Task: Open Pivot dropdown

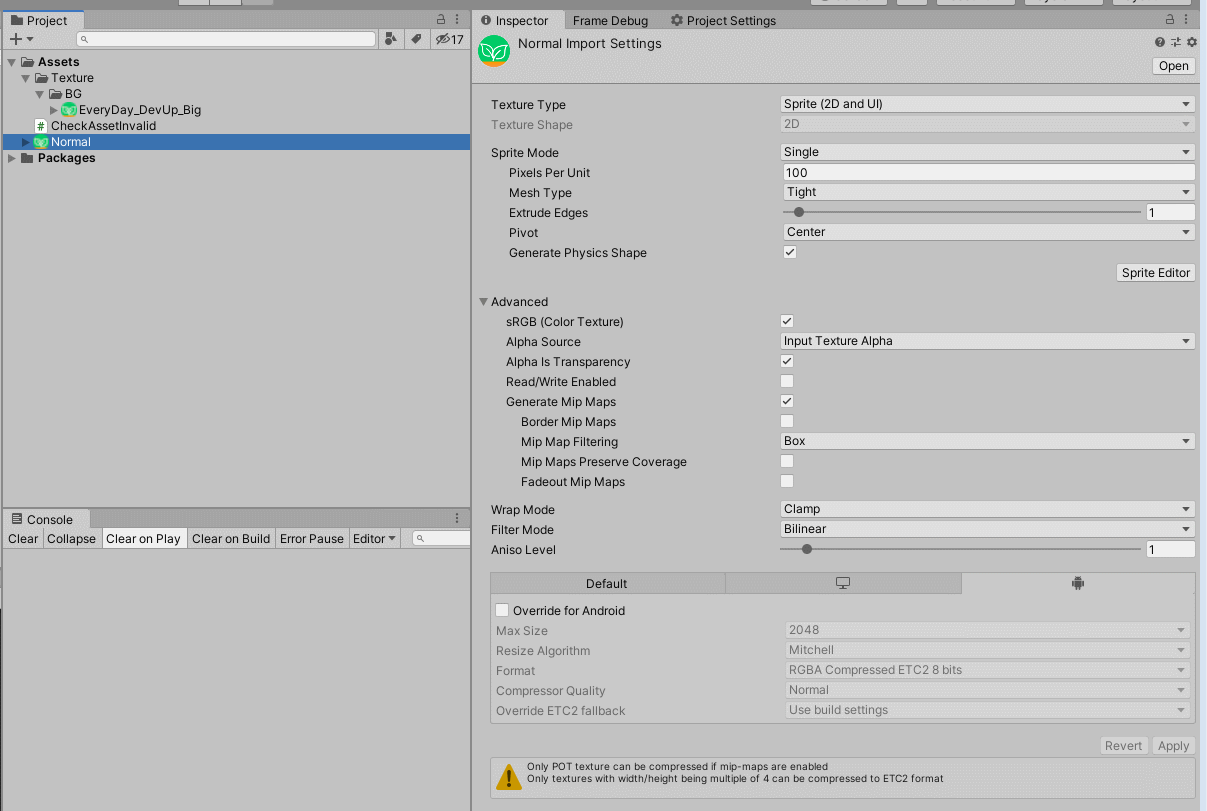Action: 989,232
